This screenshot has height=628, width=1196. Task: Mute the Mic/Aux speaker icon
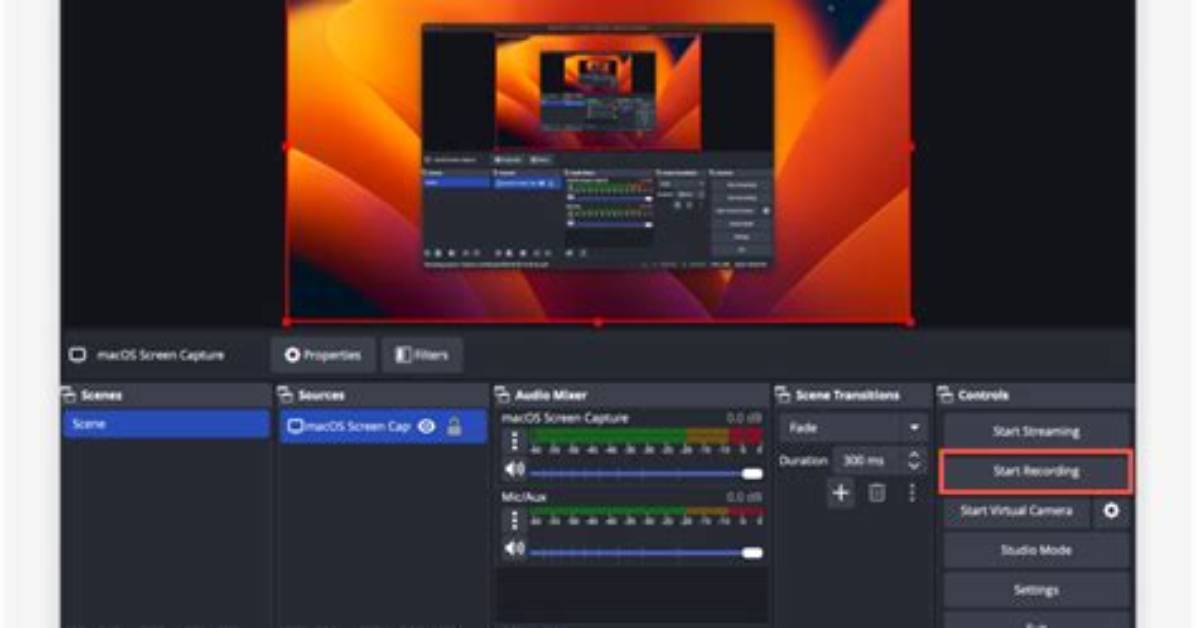pos(515,549)
